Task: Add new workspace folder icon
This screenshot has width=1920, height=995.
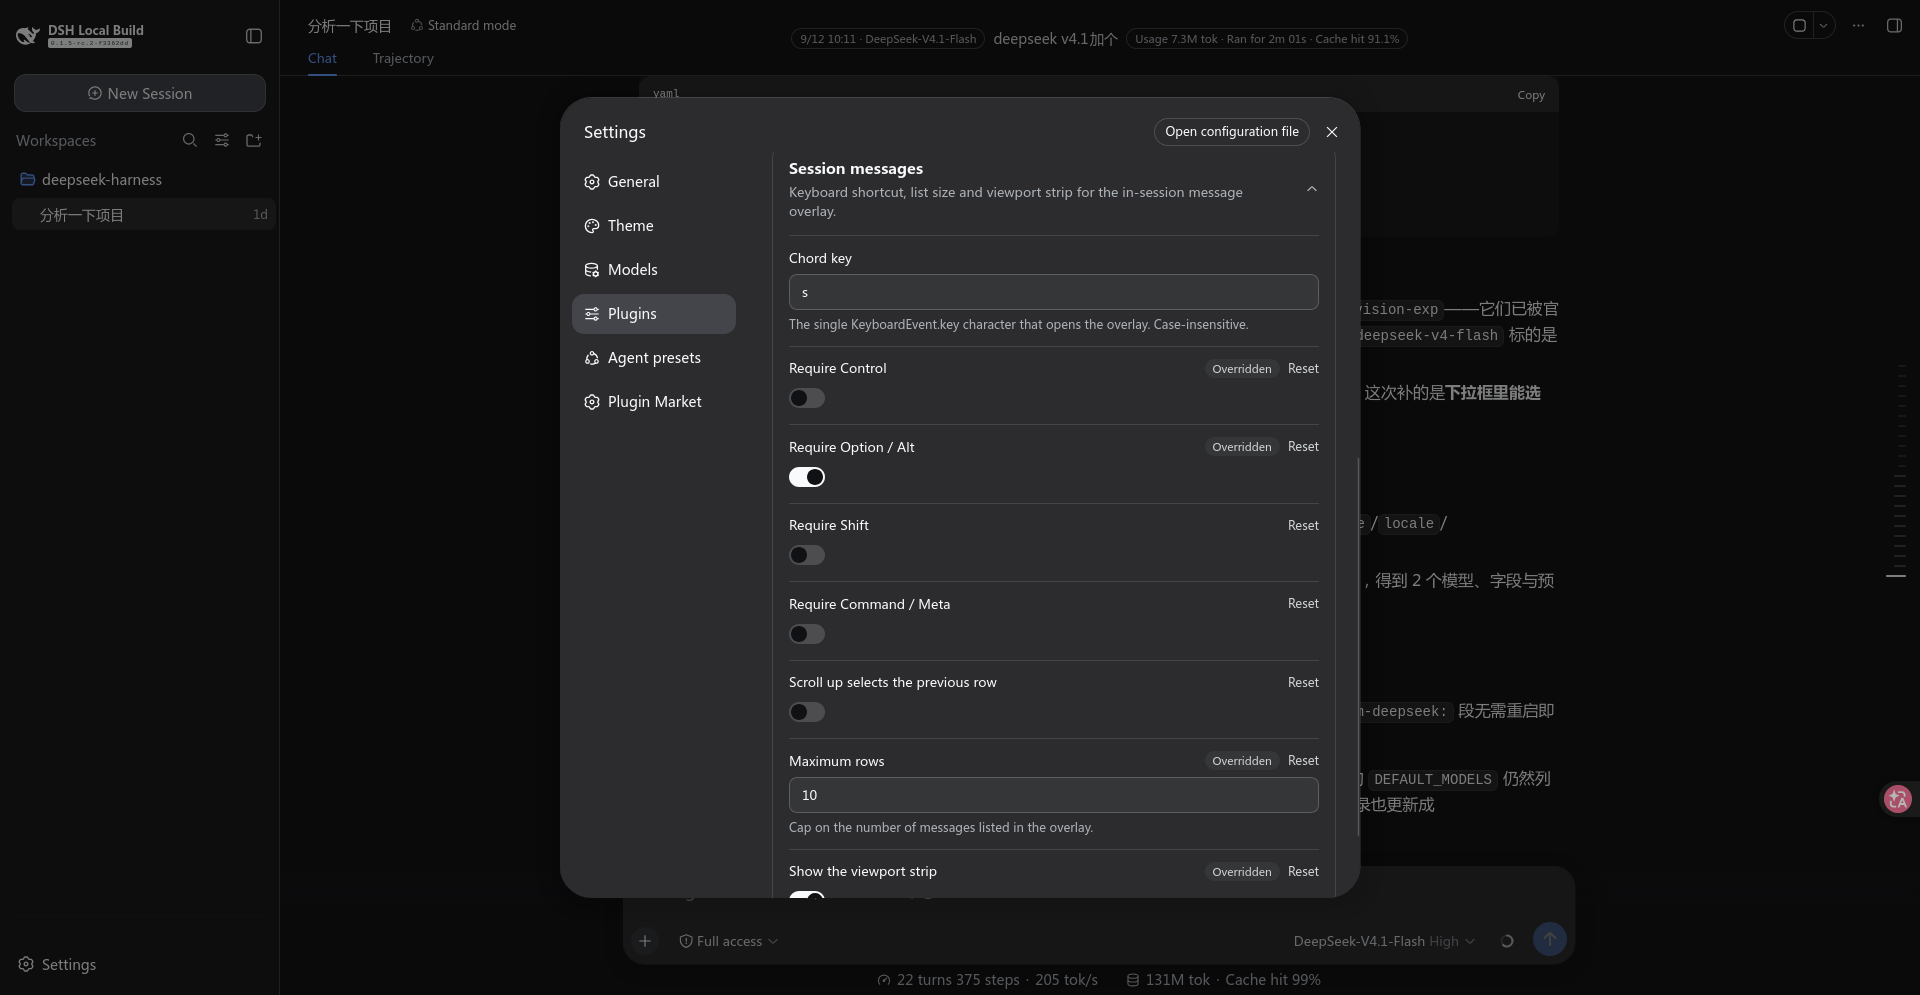Action: tap(254, 140)
